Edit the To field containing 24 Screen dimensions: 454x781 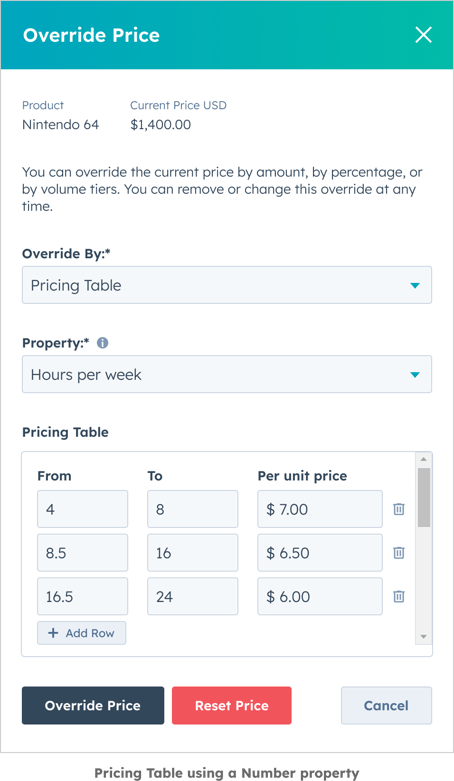click(x=192, y=596)
